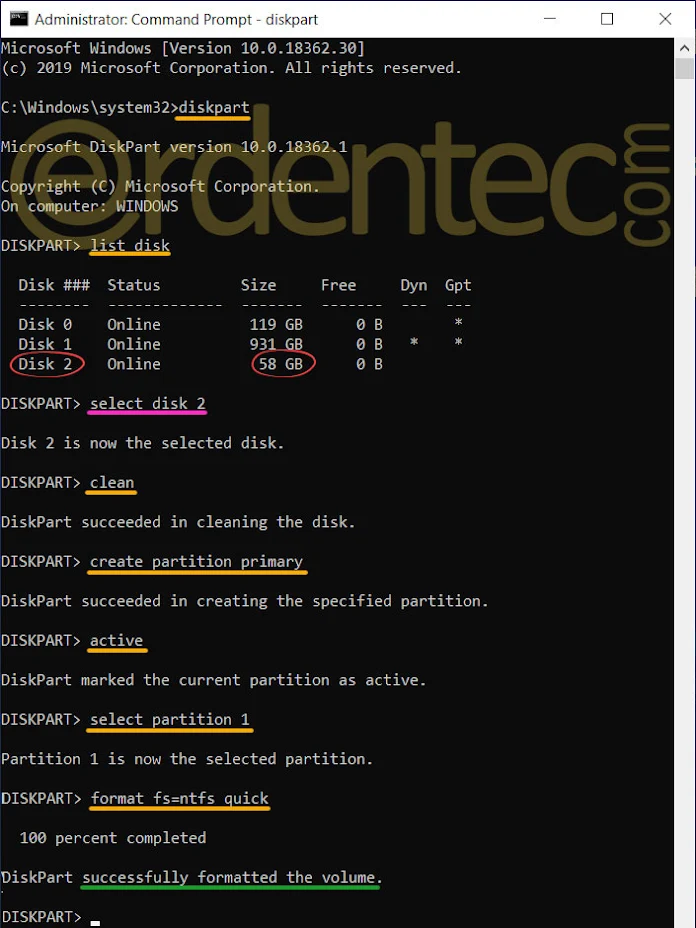Click the 'Disk 2' row entry
The height and width of the screenshot is (928, 696).
pos(45,364)
